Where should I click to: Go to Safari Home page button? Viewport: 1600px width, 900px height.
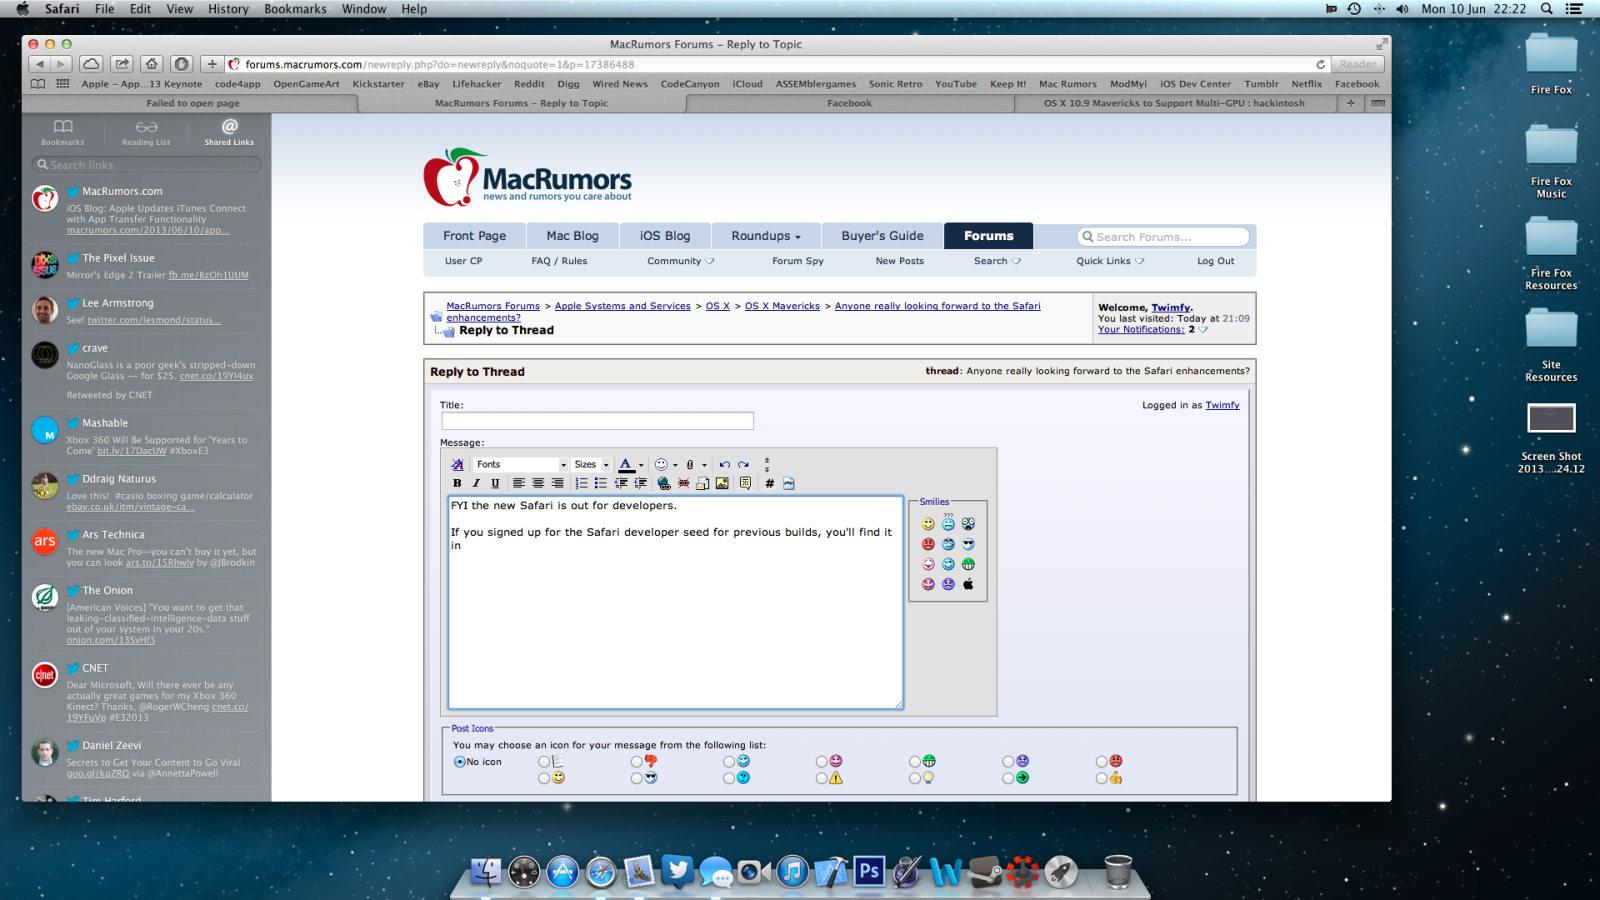151,64
